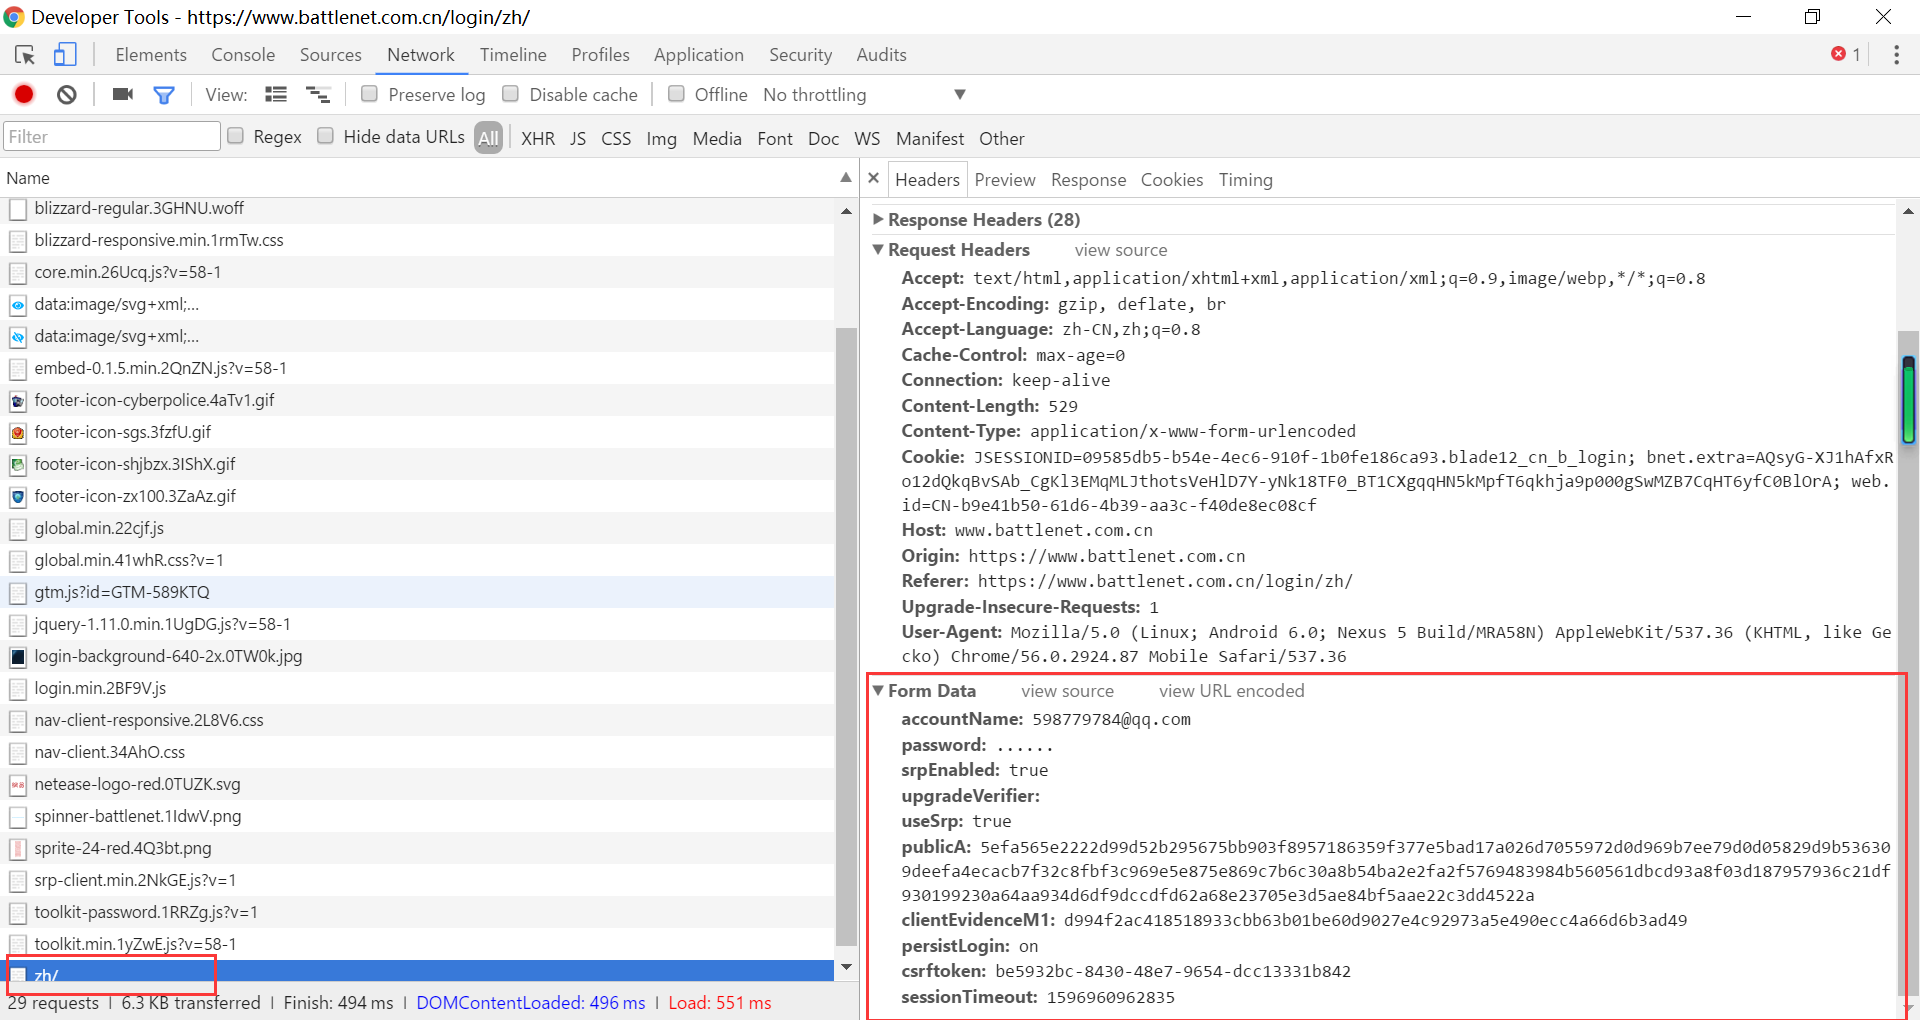Close the request details pane
Screen dimensions: 1920x1020
tap(873, 178)
